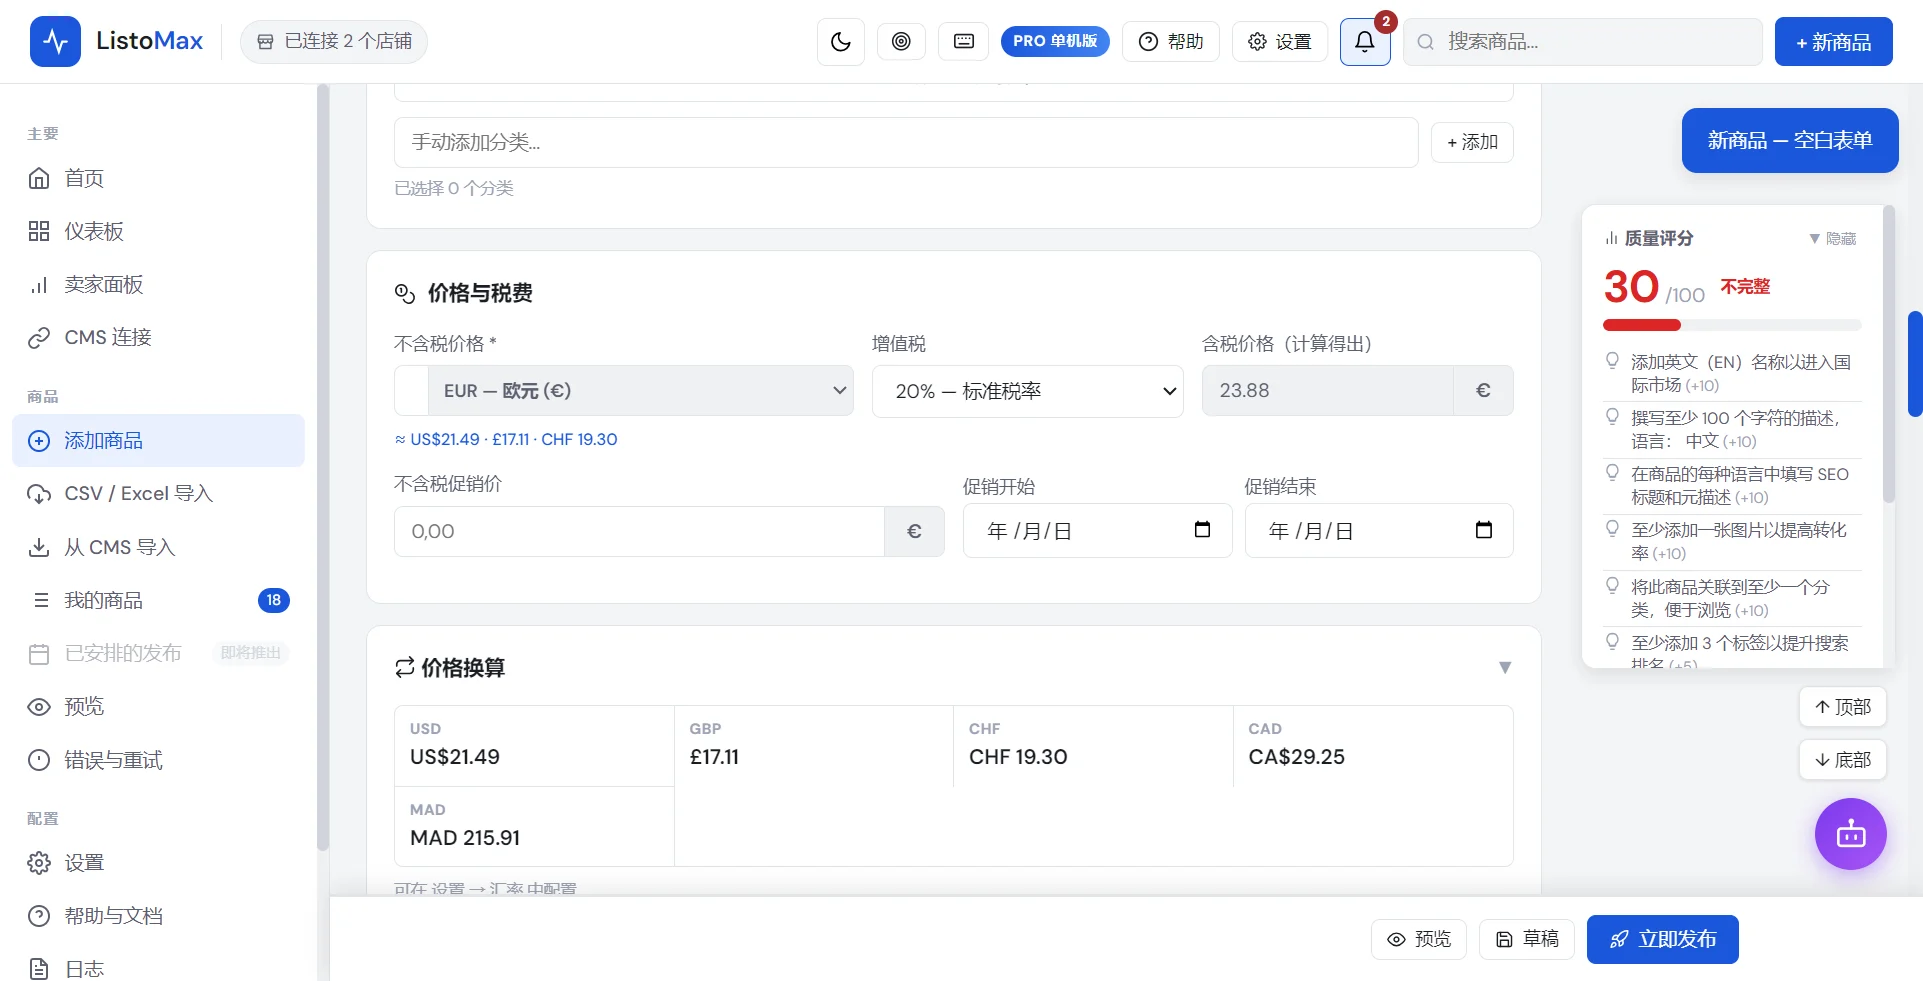Click the ListoMax logo icon
This screenshot has height=981, width=1923.
tap(55, 41)
